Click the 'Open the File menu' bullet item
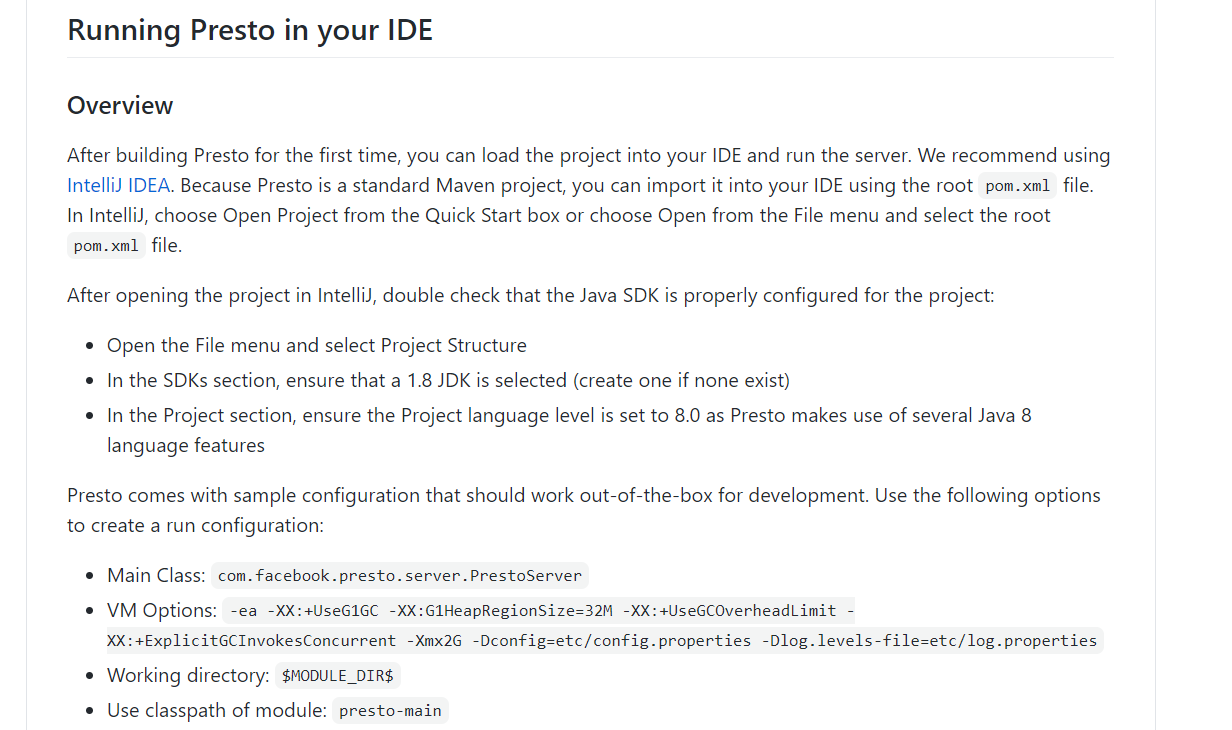 (317, 346)
